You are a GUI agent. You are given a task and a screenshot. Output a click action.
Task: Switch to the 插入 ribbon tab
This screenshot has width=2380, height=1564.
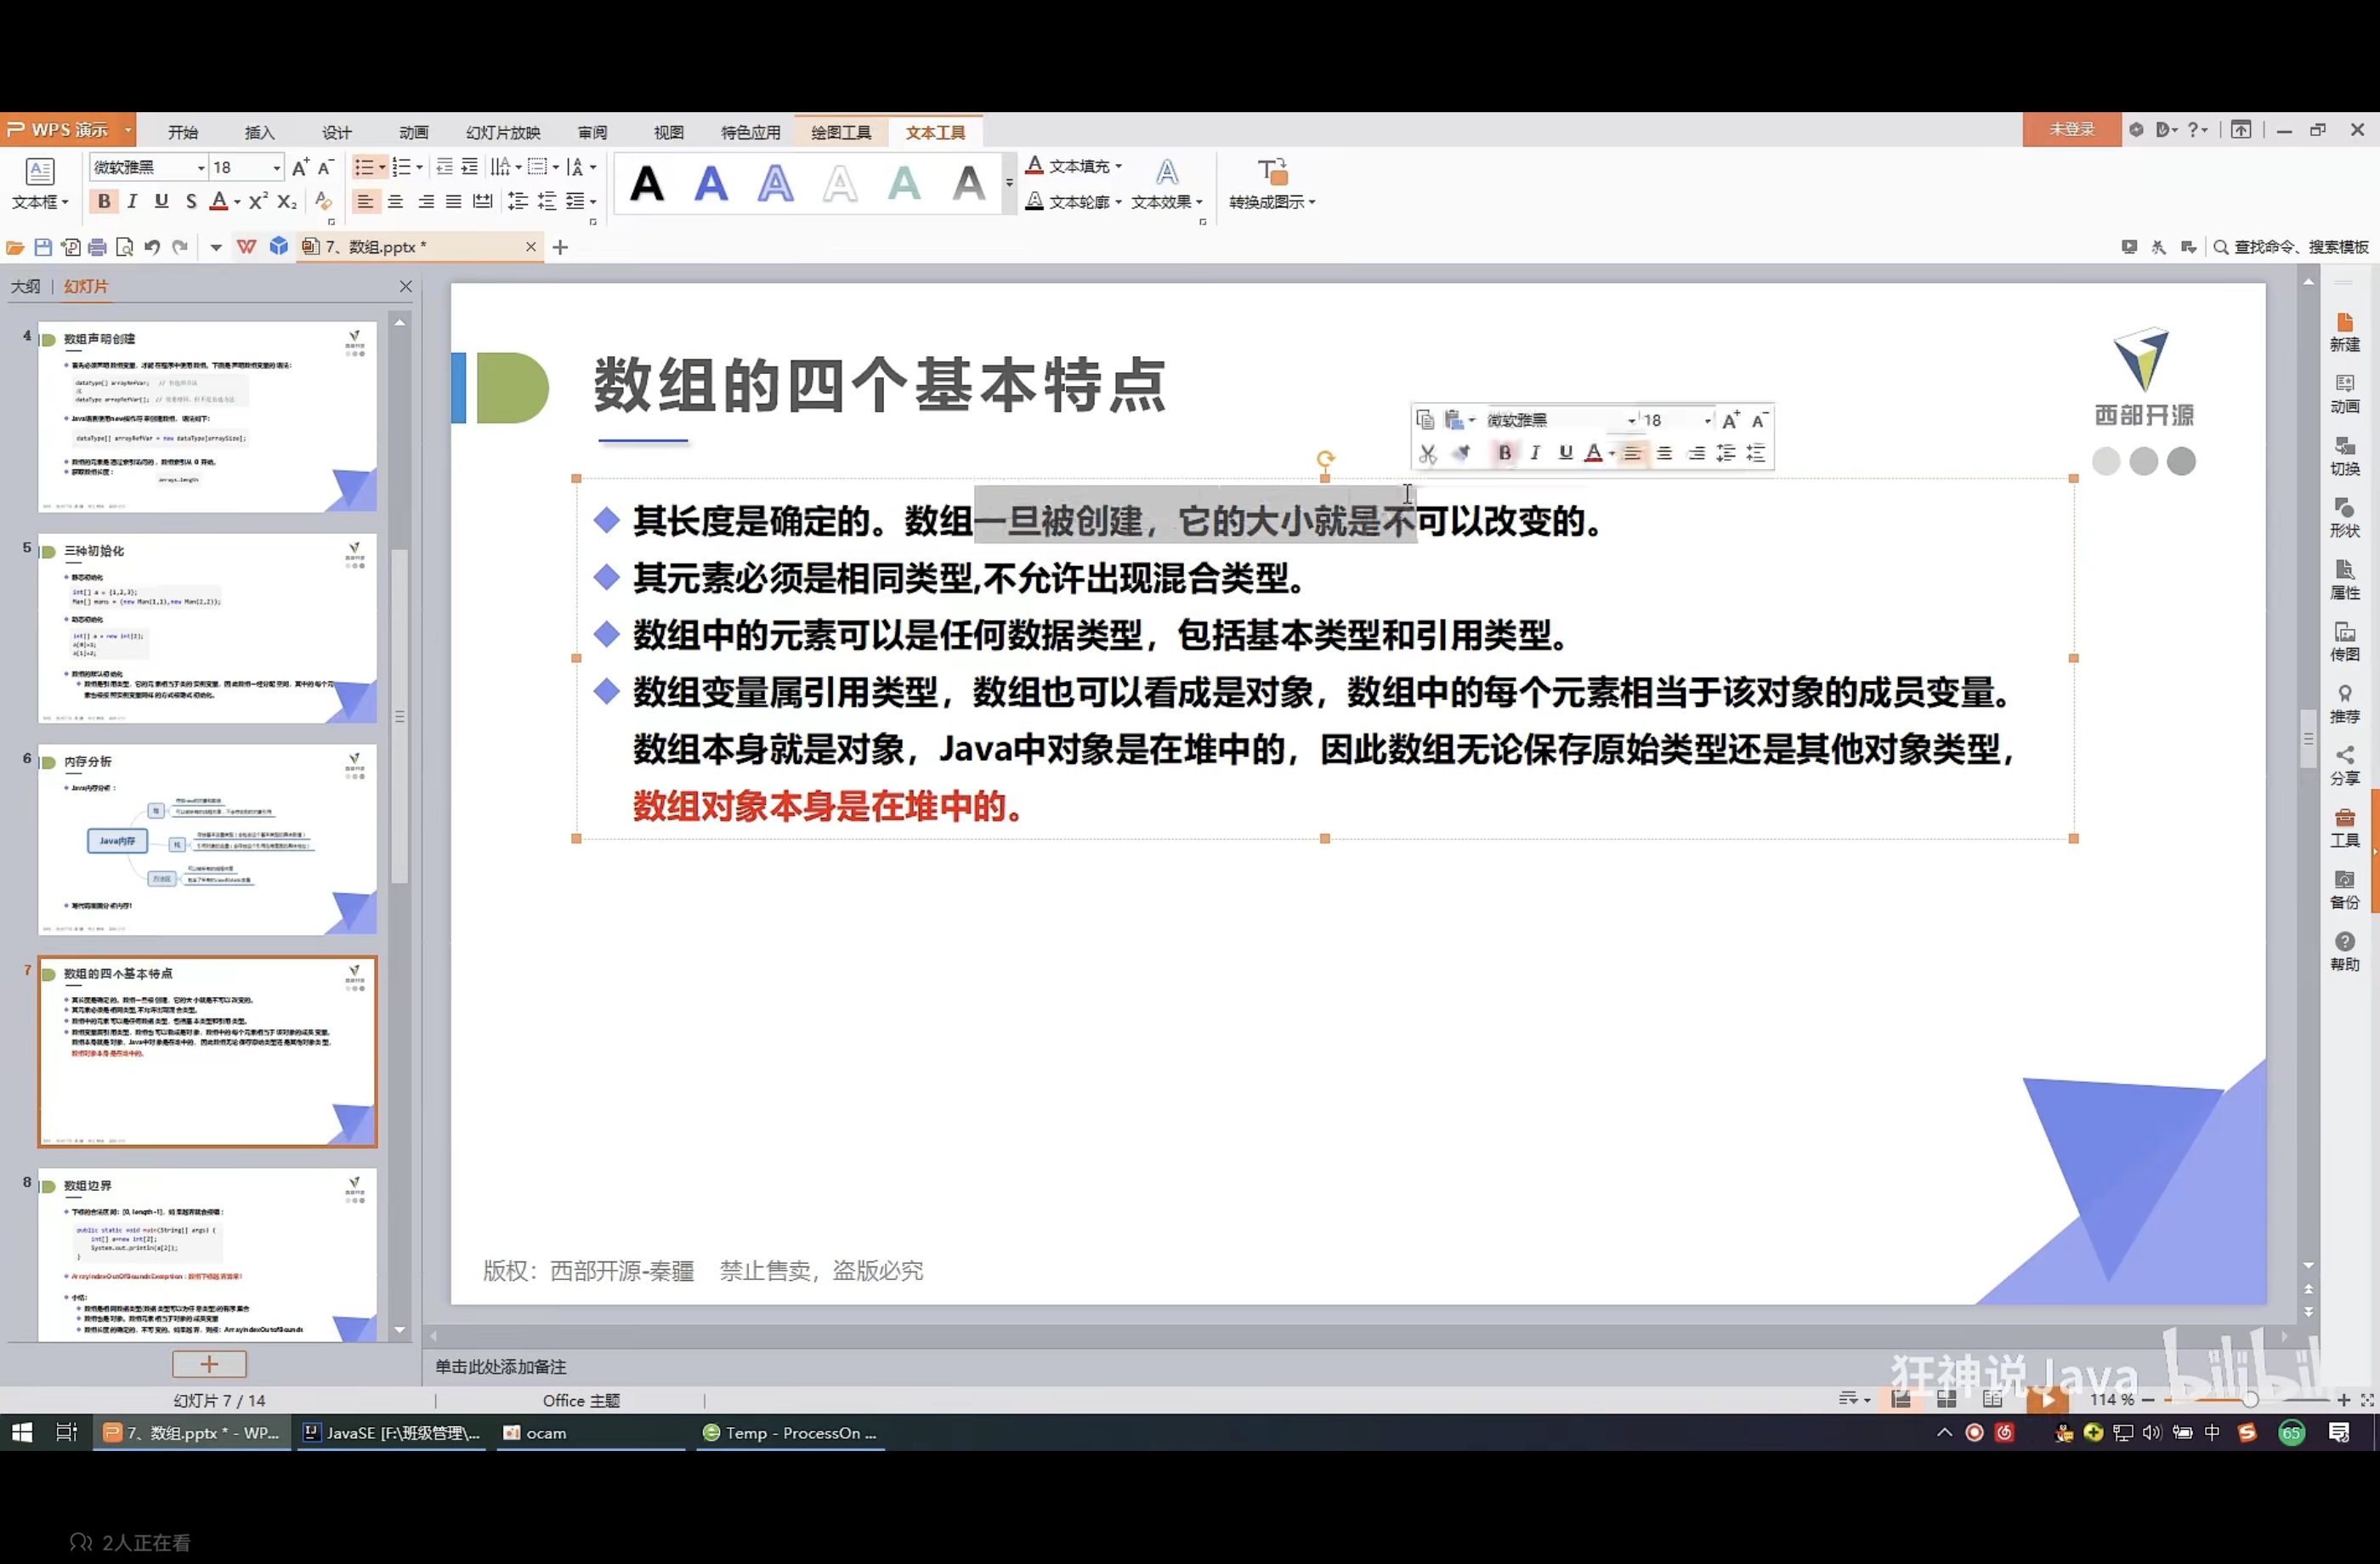(x=259, y=132)
